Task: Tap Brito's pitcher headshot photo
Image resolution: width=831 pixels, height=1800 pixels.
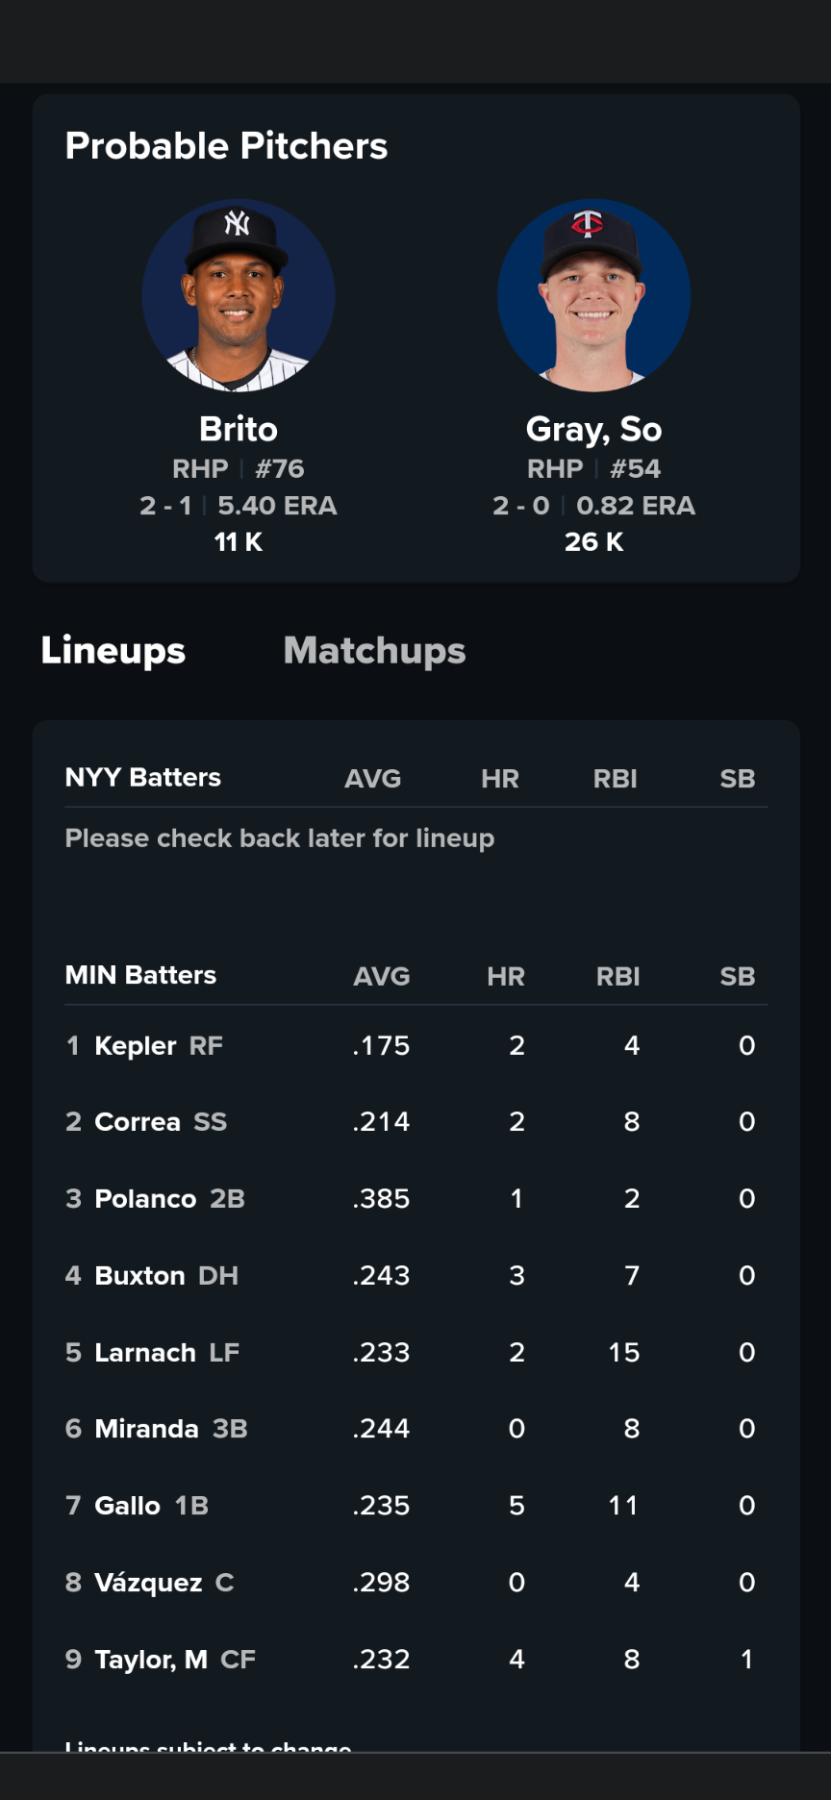Action: tap(238, 295)
